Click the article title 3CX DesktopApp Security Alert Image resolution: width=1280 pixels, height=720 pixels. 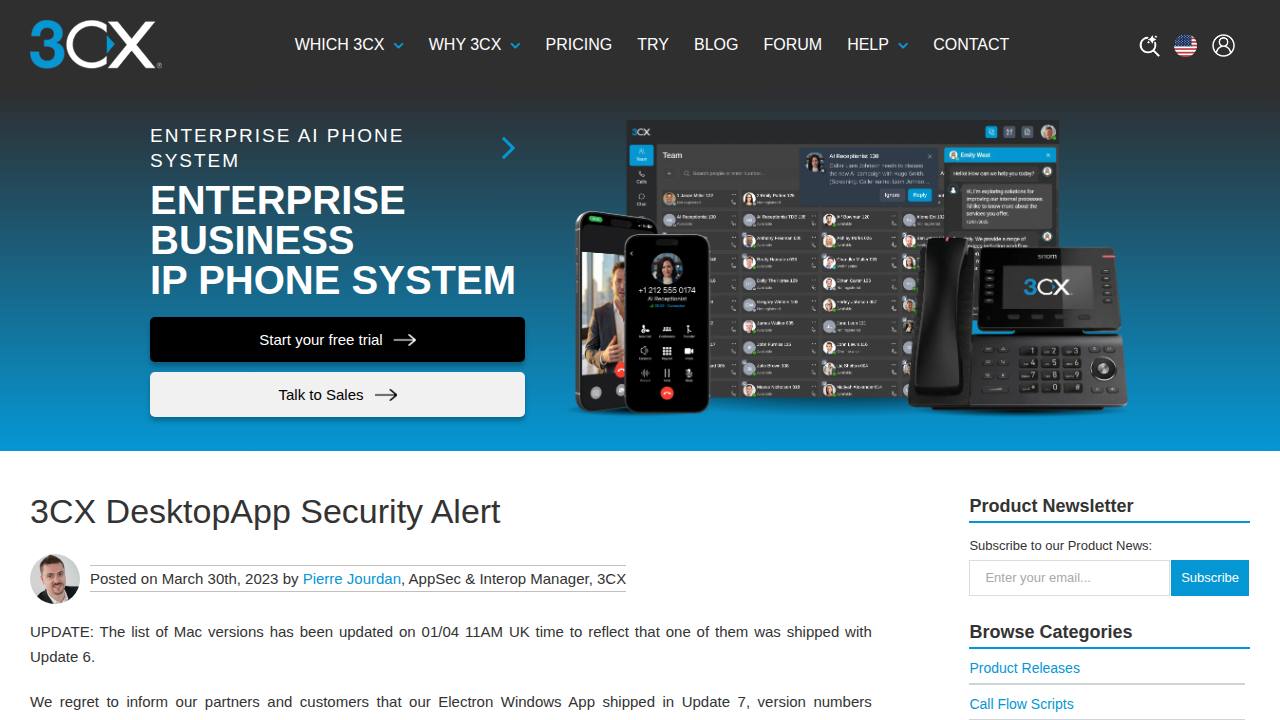(265, 511)
